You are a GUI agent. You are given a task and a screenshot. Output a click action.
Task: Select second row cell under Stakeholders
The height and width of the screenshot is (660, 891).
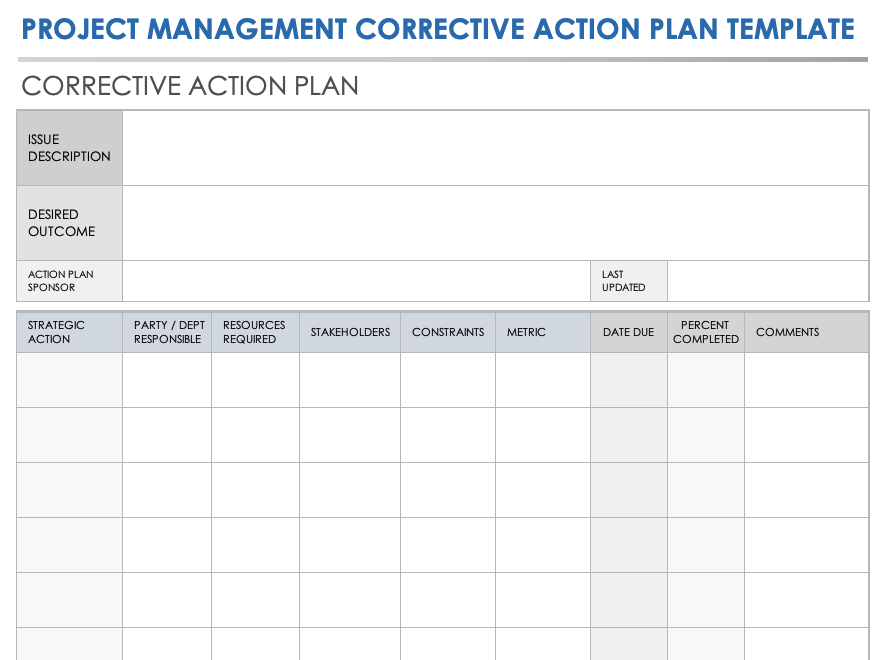coord(350,435)
